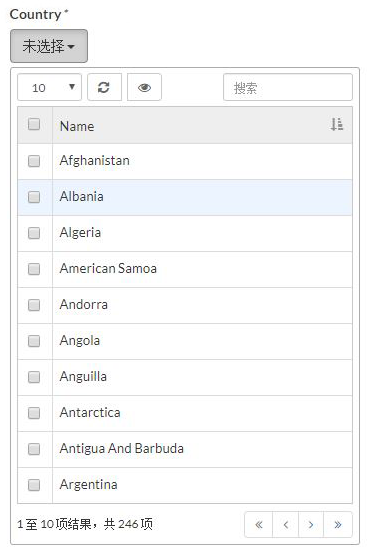
Task: Click the 搜索 search input field
Action: point(288,88)
